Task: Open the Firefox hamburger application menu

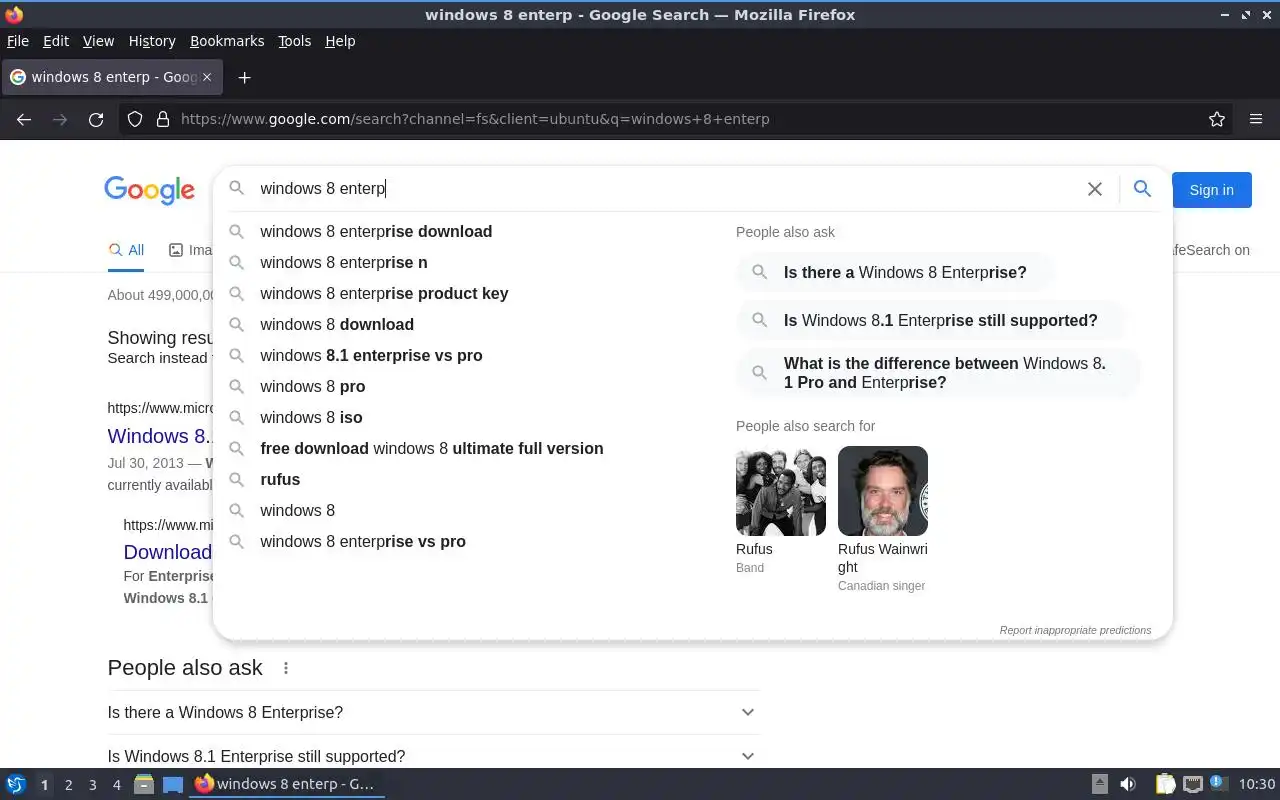Action: click(1256, 119)
